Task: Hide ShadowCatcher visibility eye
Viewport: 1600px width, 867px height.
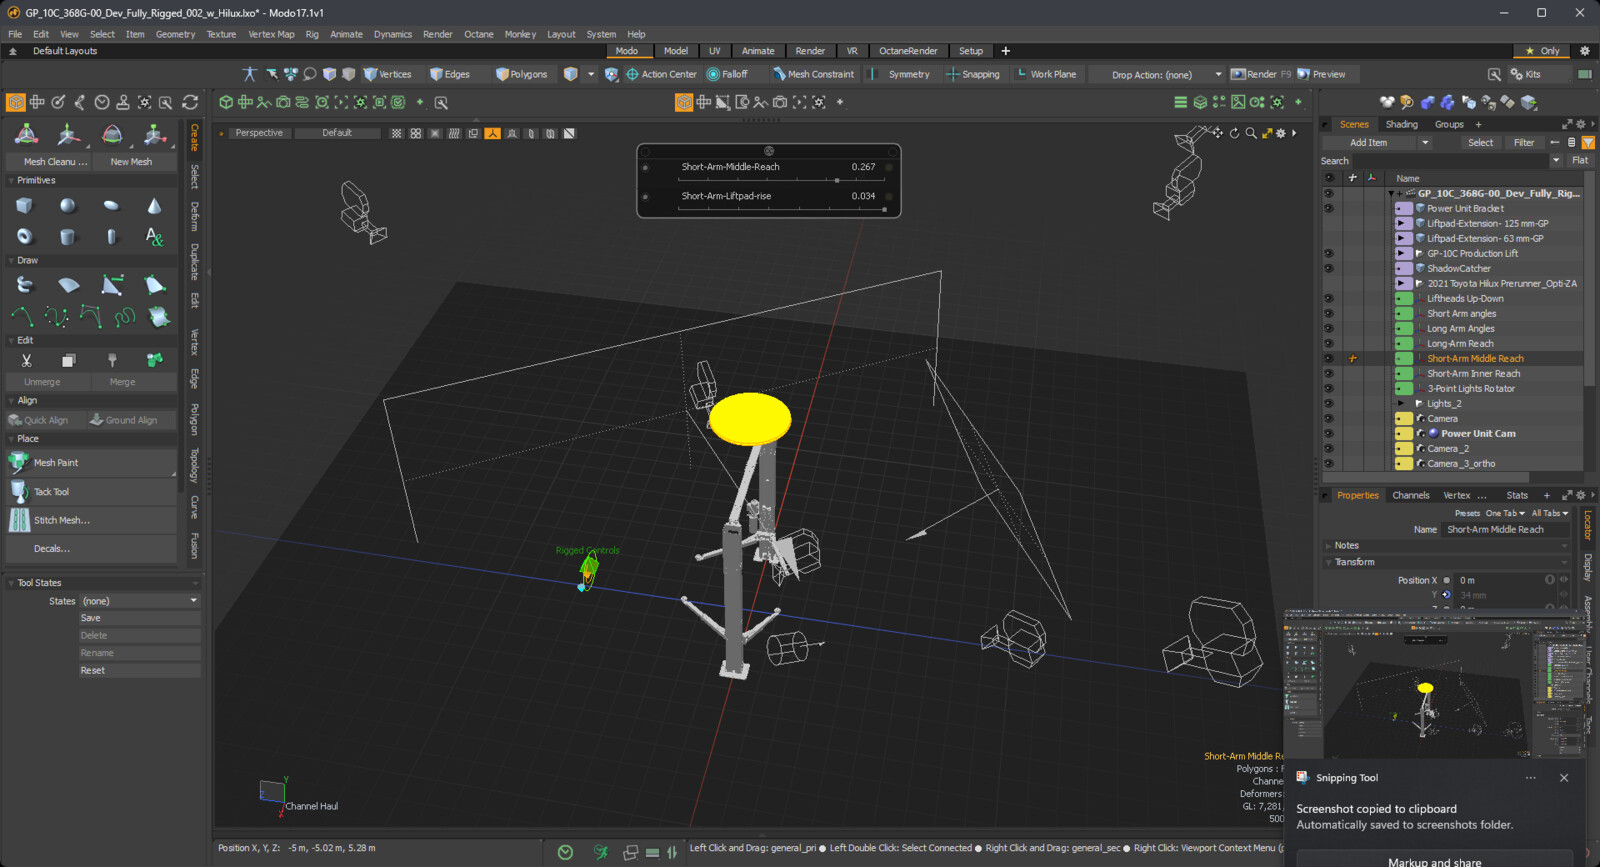Action: [x=1329, y=269]
